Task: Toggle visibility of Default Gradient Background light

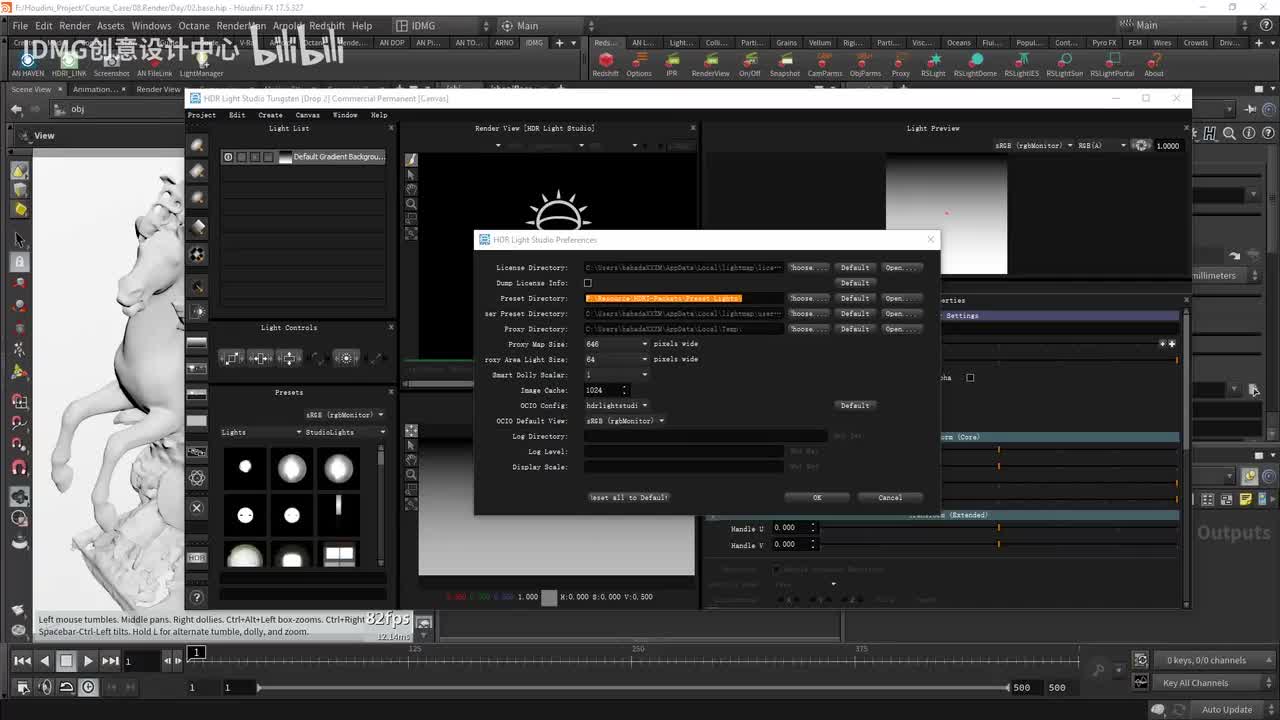Action: [228, 157]
